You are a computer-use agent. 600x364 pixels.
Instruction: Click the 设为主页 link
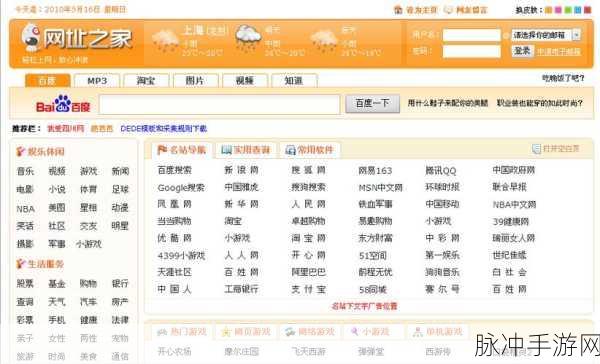[421, 10]
